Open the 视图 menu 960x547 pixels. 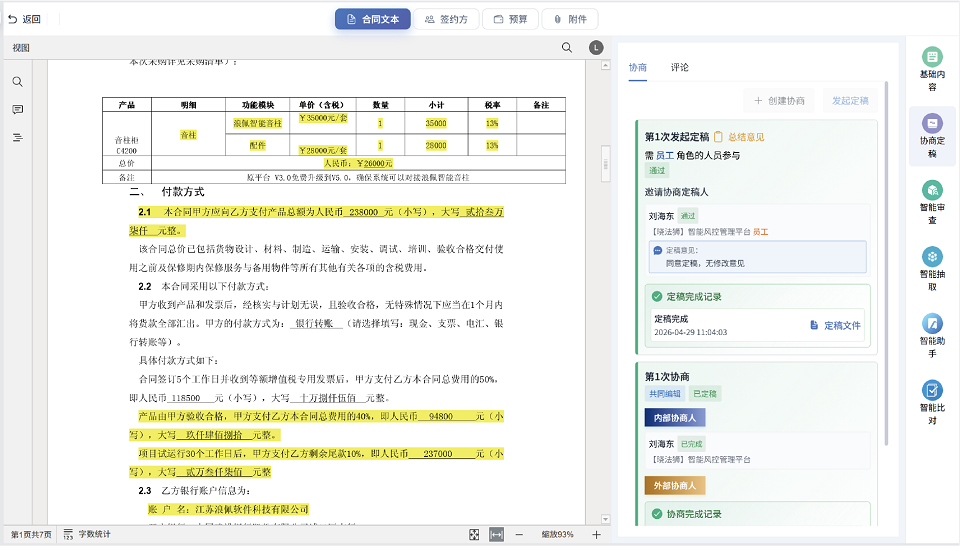21,48
